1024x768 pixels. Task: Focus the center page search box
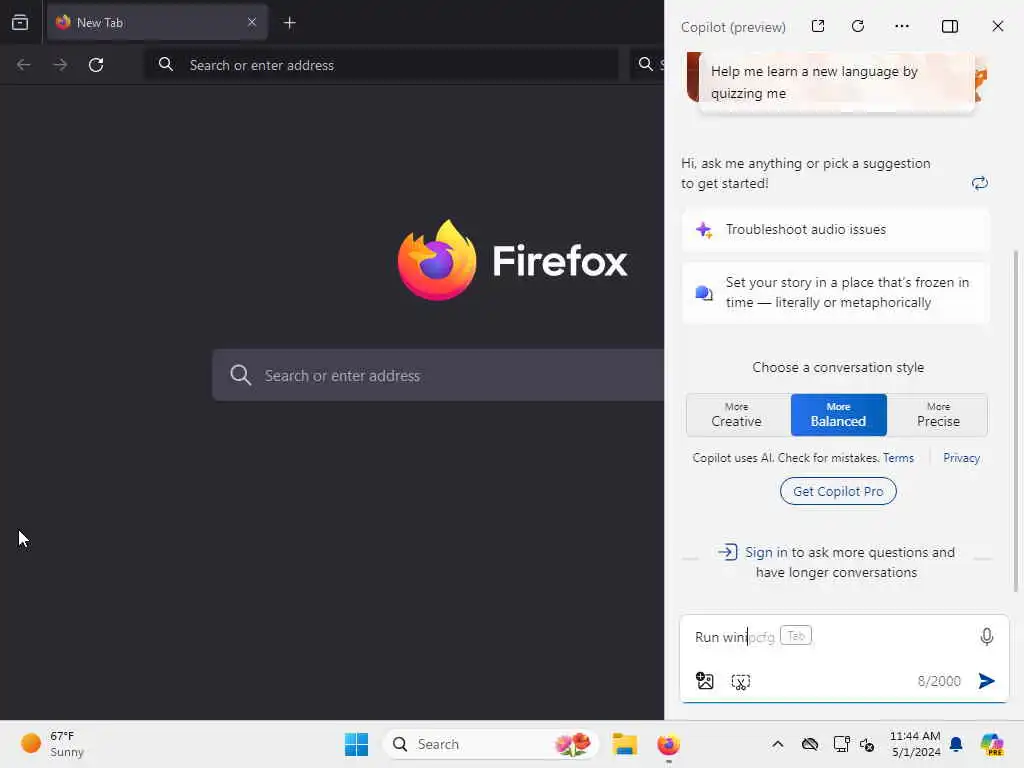click(x=438, y=375)
